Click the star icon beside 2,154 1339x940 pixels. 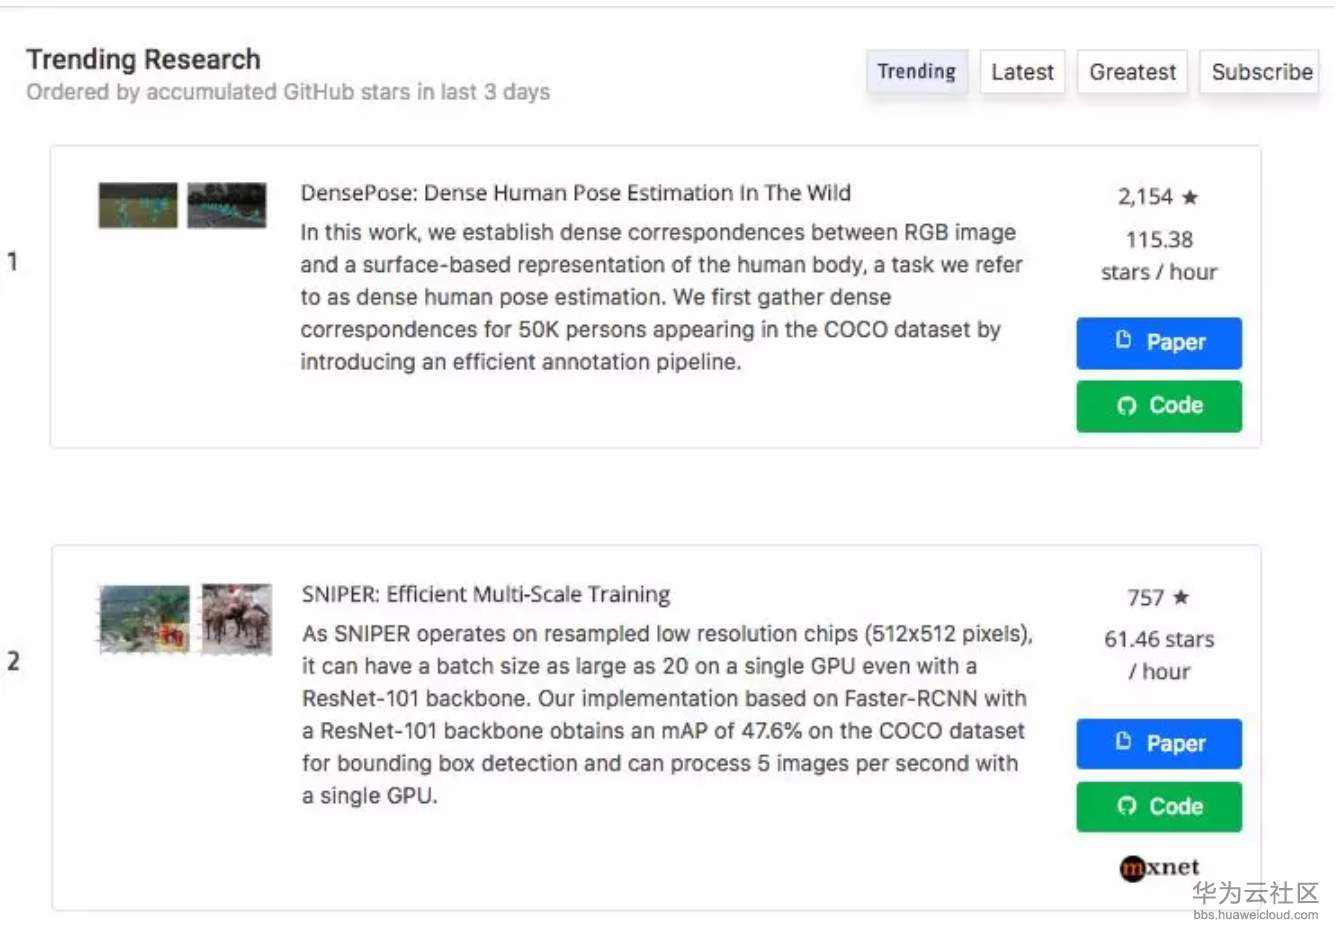click(x=1190, y=197)
